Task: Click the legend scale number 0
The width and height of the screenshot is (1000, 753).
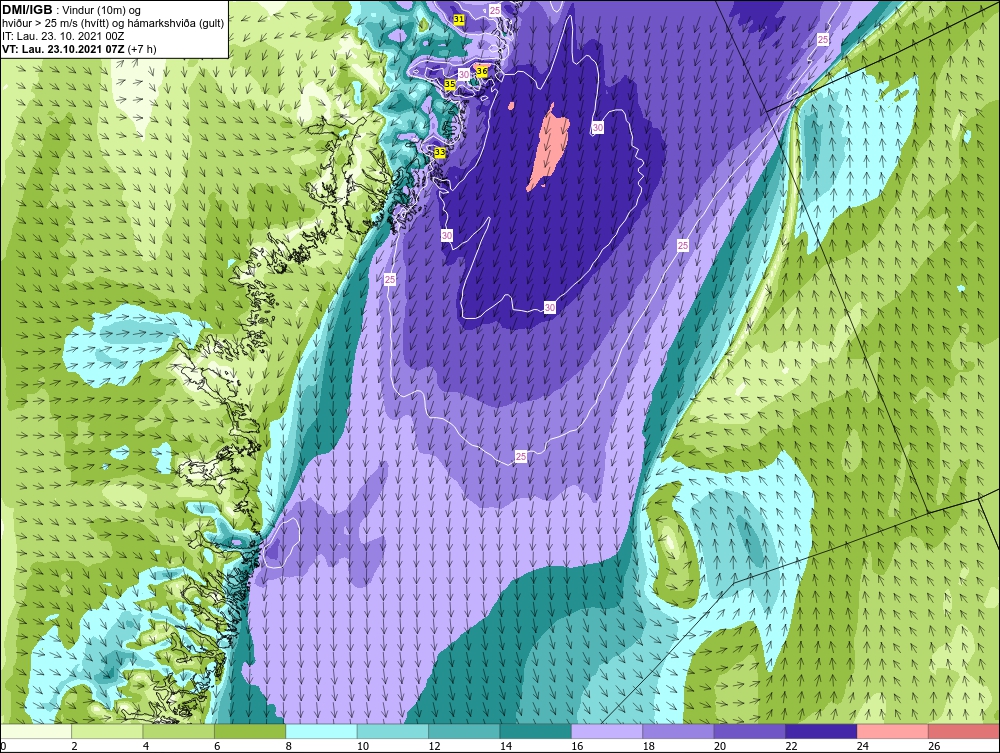Action: (3, 746)
